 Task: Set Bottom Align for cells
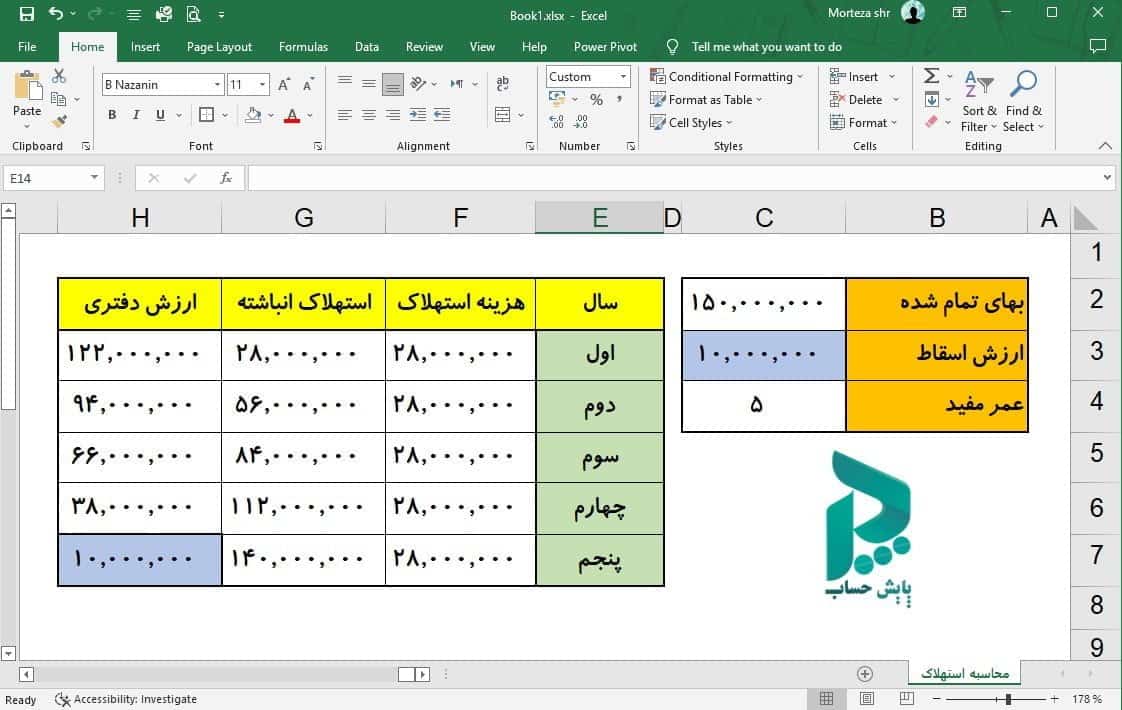pyautogui.click(x=393, y=84)
